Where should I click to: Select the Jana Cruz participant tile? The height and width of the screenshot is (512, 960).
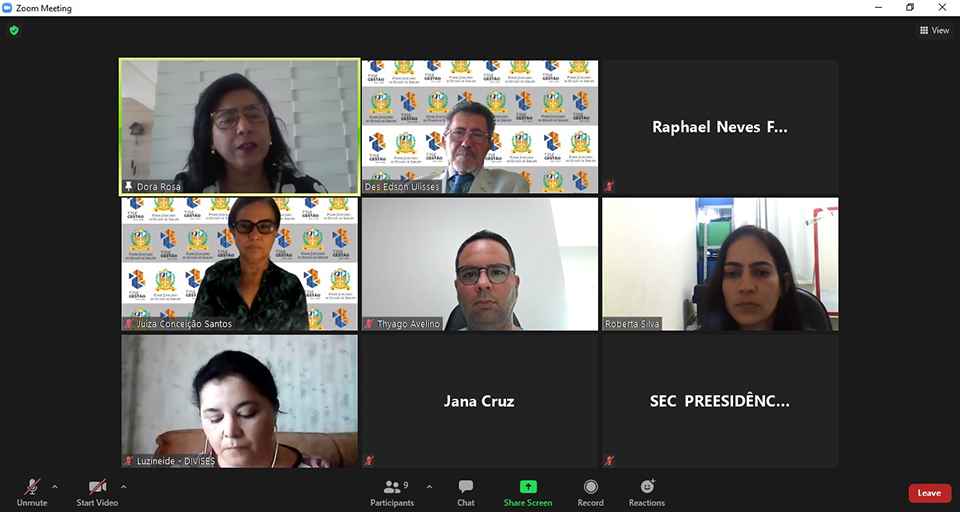[x=480, y=401]
